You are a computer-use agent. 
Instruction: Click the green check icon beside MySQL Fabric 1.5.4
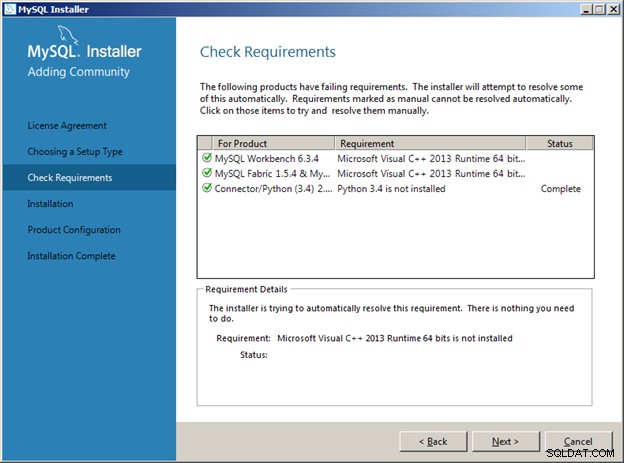coord(207,173)
